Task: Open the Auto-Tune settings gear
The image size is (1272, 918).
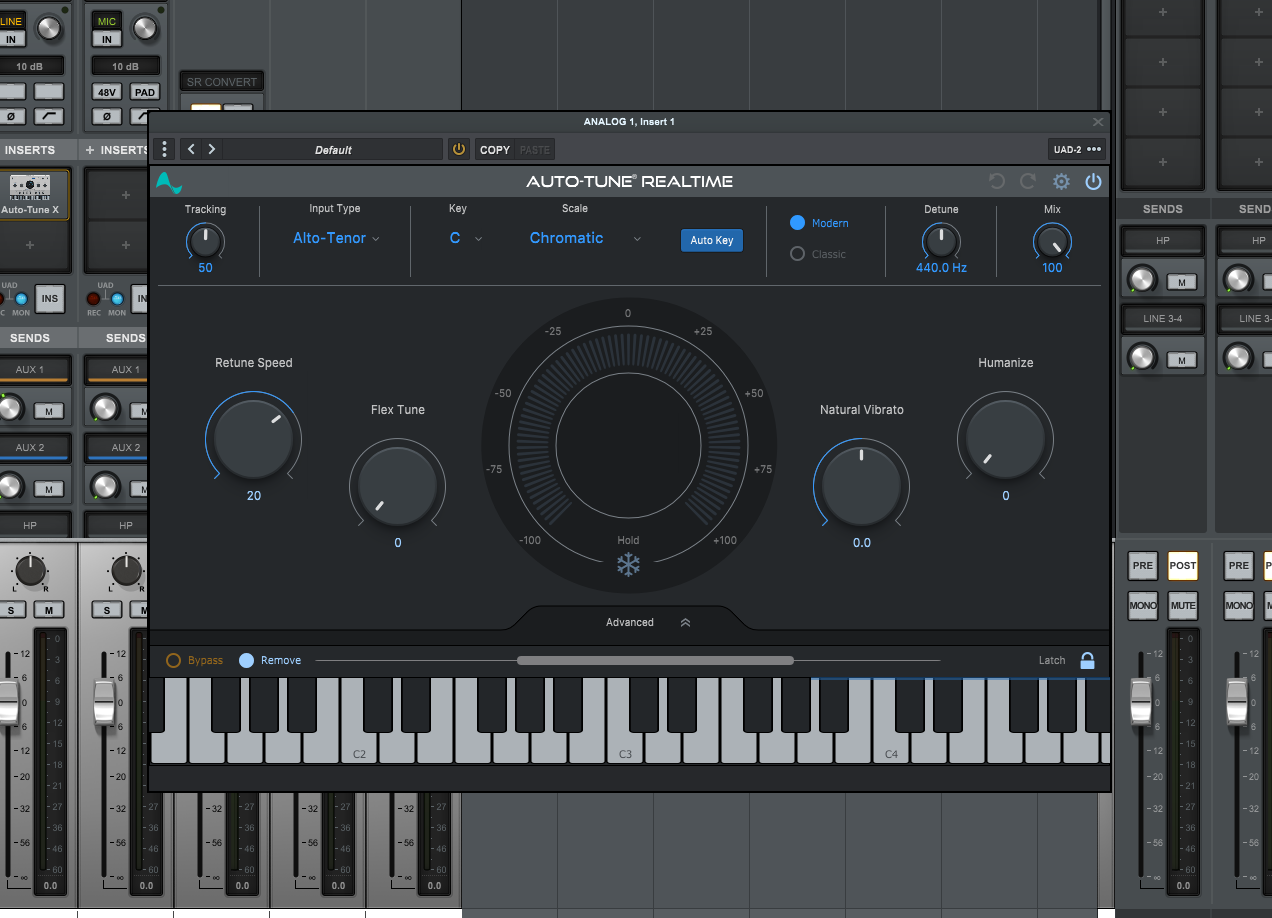Action: pos(1061,182)
